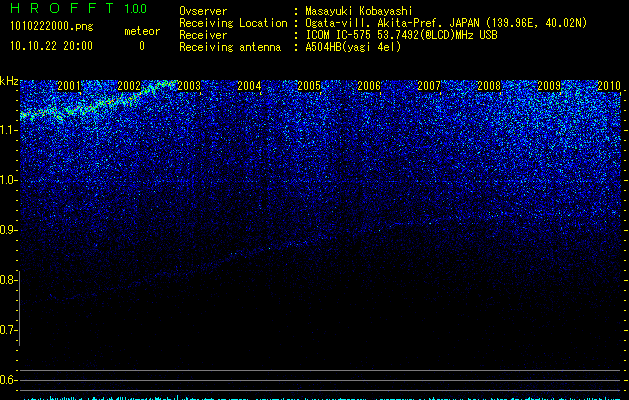The height and width of the screenshot is (400, 629).
Task: Click the 2010 time marker
Action: pyautogui.click(x=609, y=86)
